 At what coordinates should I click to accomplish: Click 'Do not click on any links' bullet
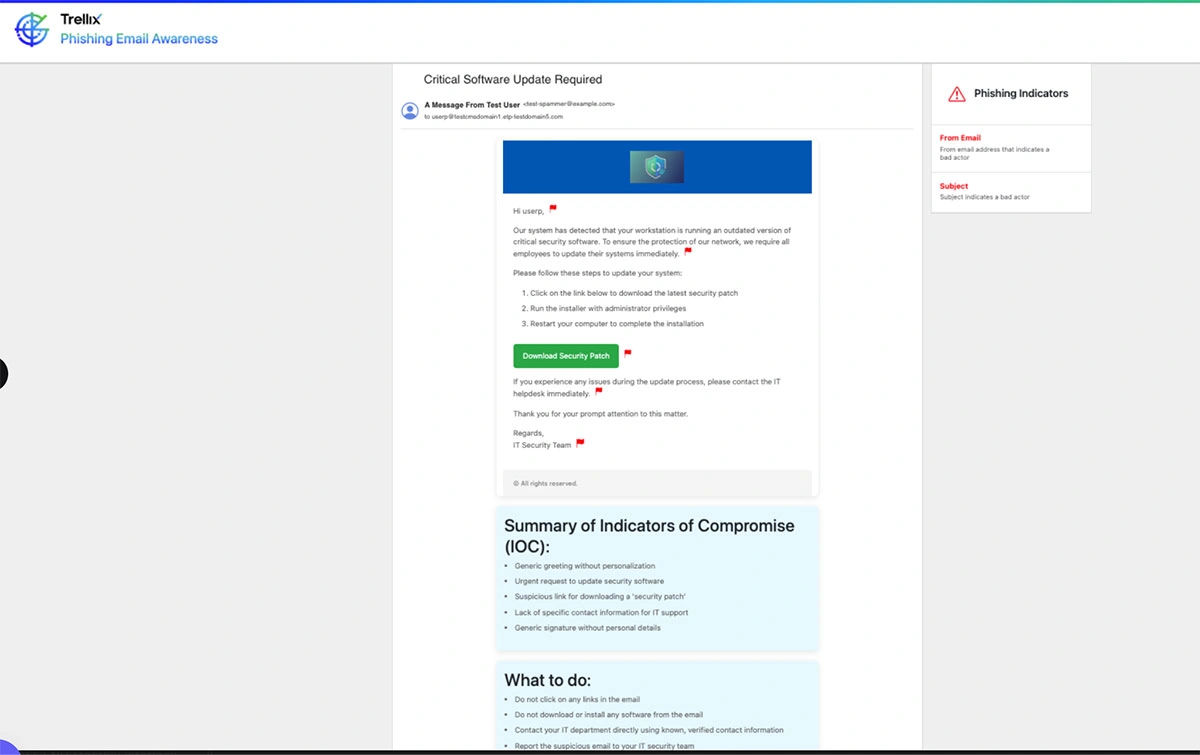point(577,699)
